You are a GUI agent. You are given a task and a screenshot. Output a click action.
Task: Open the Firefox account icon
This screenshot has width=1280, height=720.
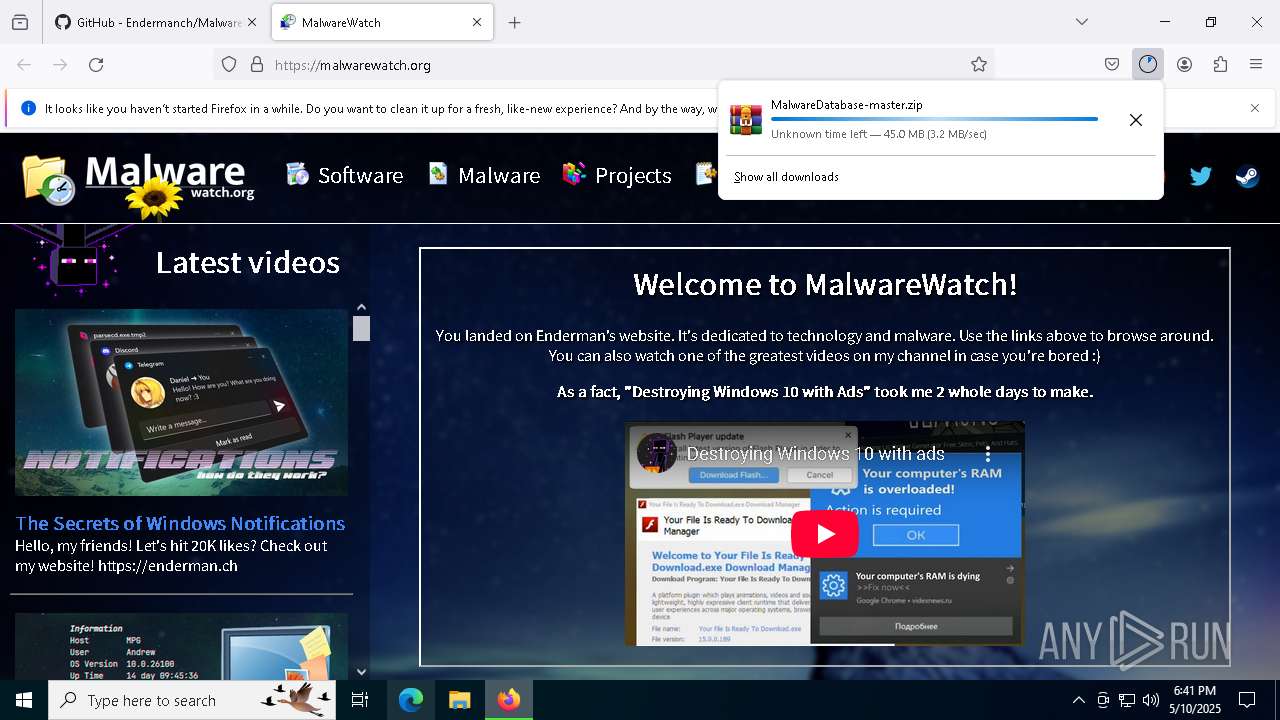pos(1184,65)
